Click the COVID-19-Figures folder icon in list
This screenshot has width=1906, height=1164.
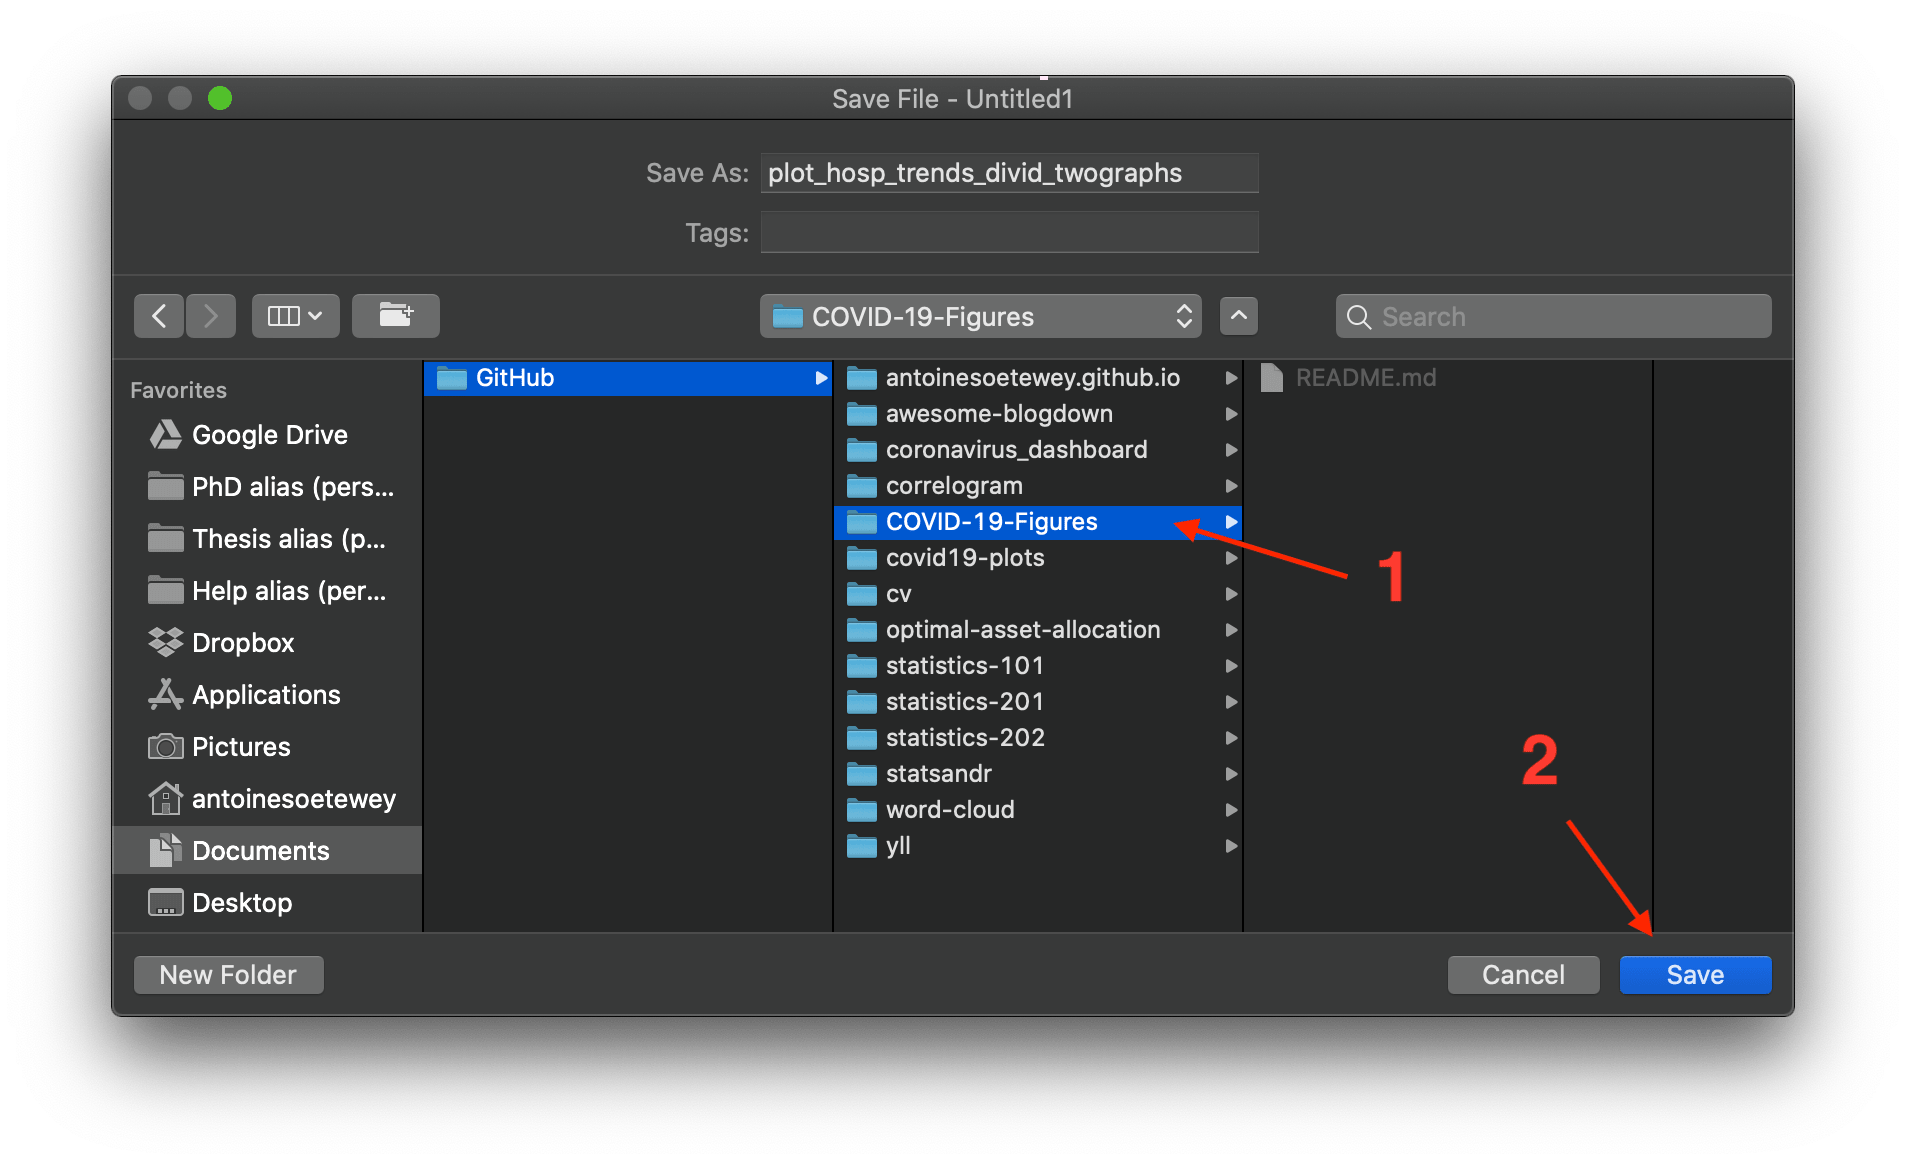862,522
